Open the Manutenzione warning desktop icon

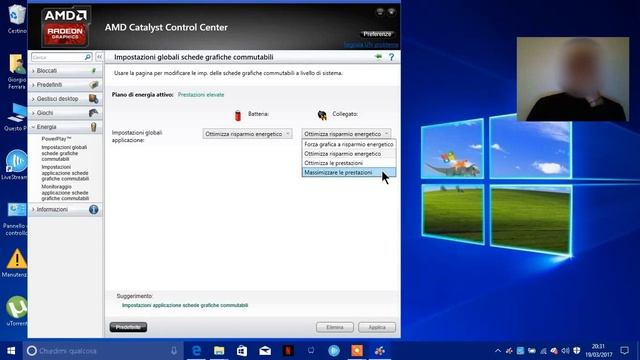[16, 262]
